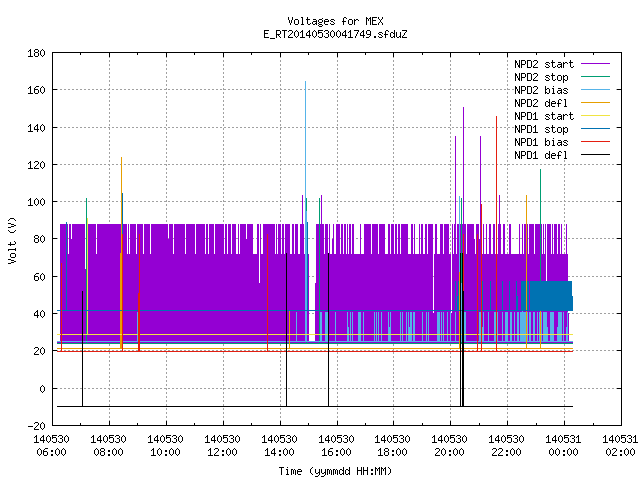This screenshot has width=640, height=480.
Task: Click the NPD2 stop green legend line
Action: coord(595,77)
